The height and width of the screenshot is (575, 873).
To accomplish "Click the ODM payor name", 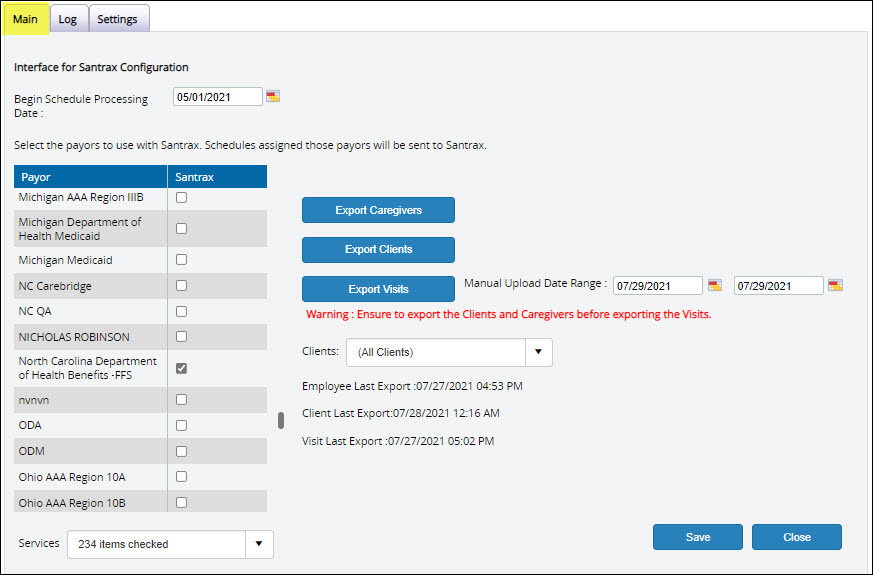I will coord(32,451).
